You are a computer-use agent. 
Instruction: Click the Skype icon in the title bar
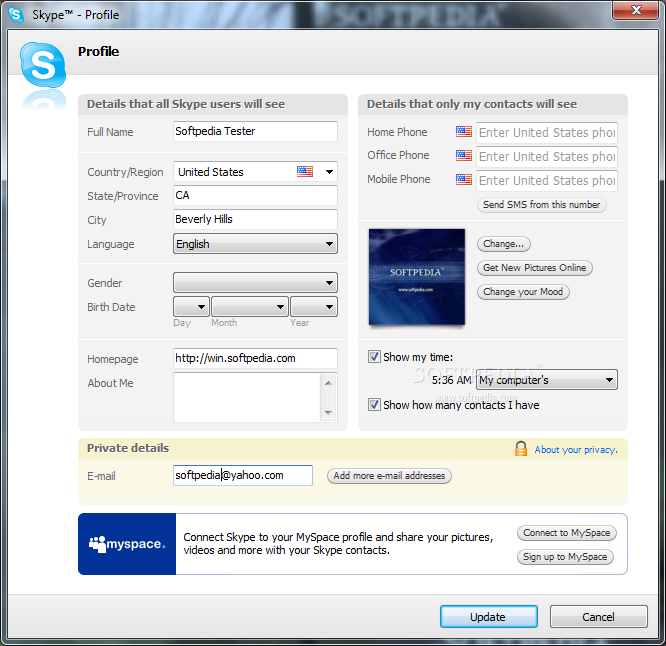click(16, 15)
